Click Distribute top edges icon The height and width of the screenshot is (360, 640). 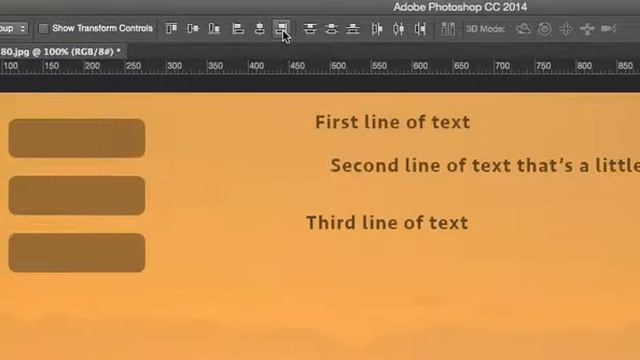click(x=310, y=29)
